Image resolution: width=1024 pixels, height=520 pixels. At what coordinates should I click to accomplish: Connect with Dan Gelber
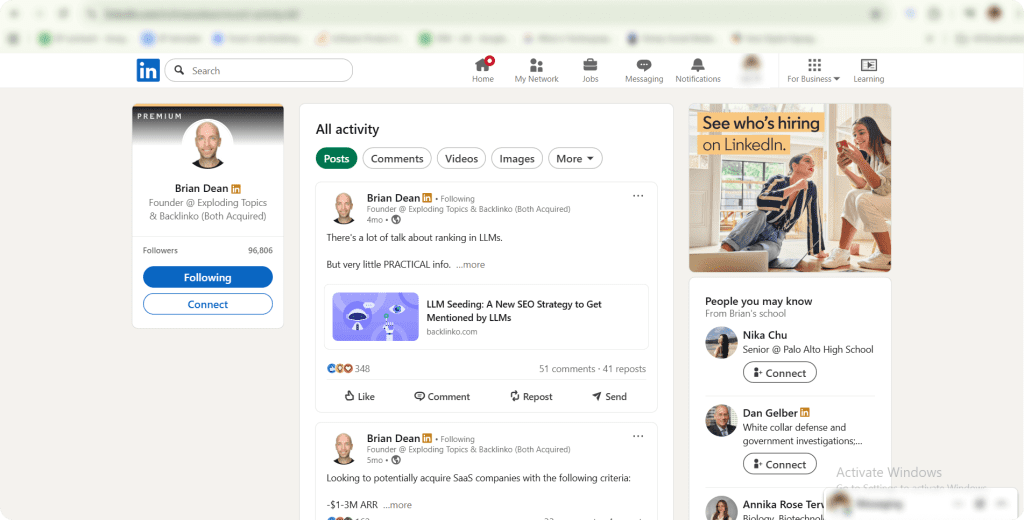pyautogui.click(x=780, y=464)
